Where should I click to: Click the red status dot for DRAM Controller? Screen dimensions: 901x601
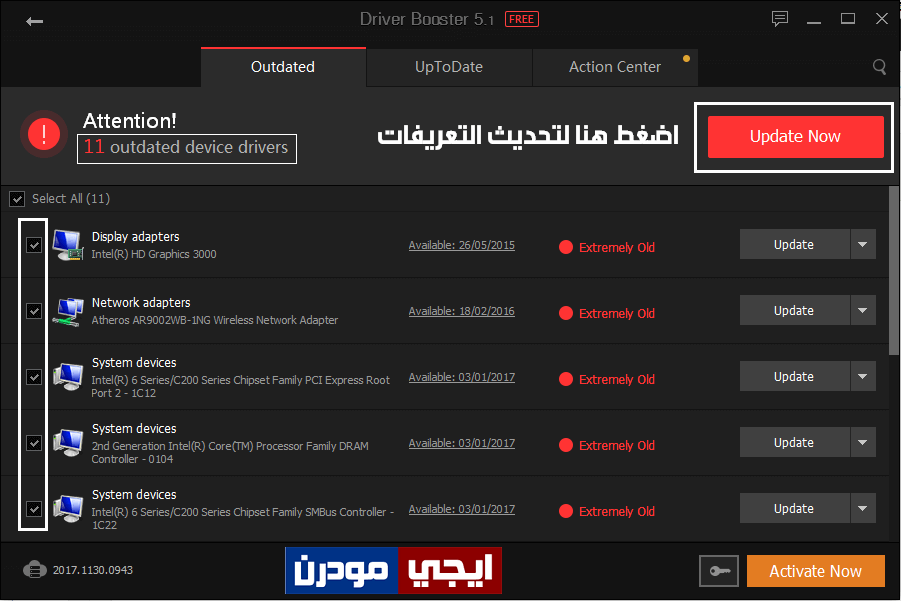pos(566,445)
